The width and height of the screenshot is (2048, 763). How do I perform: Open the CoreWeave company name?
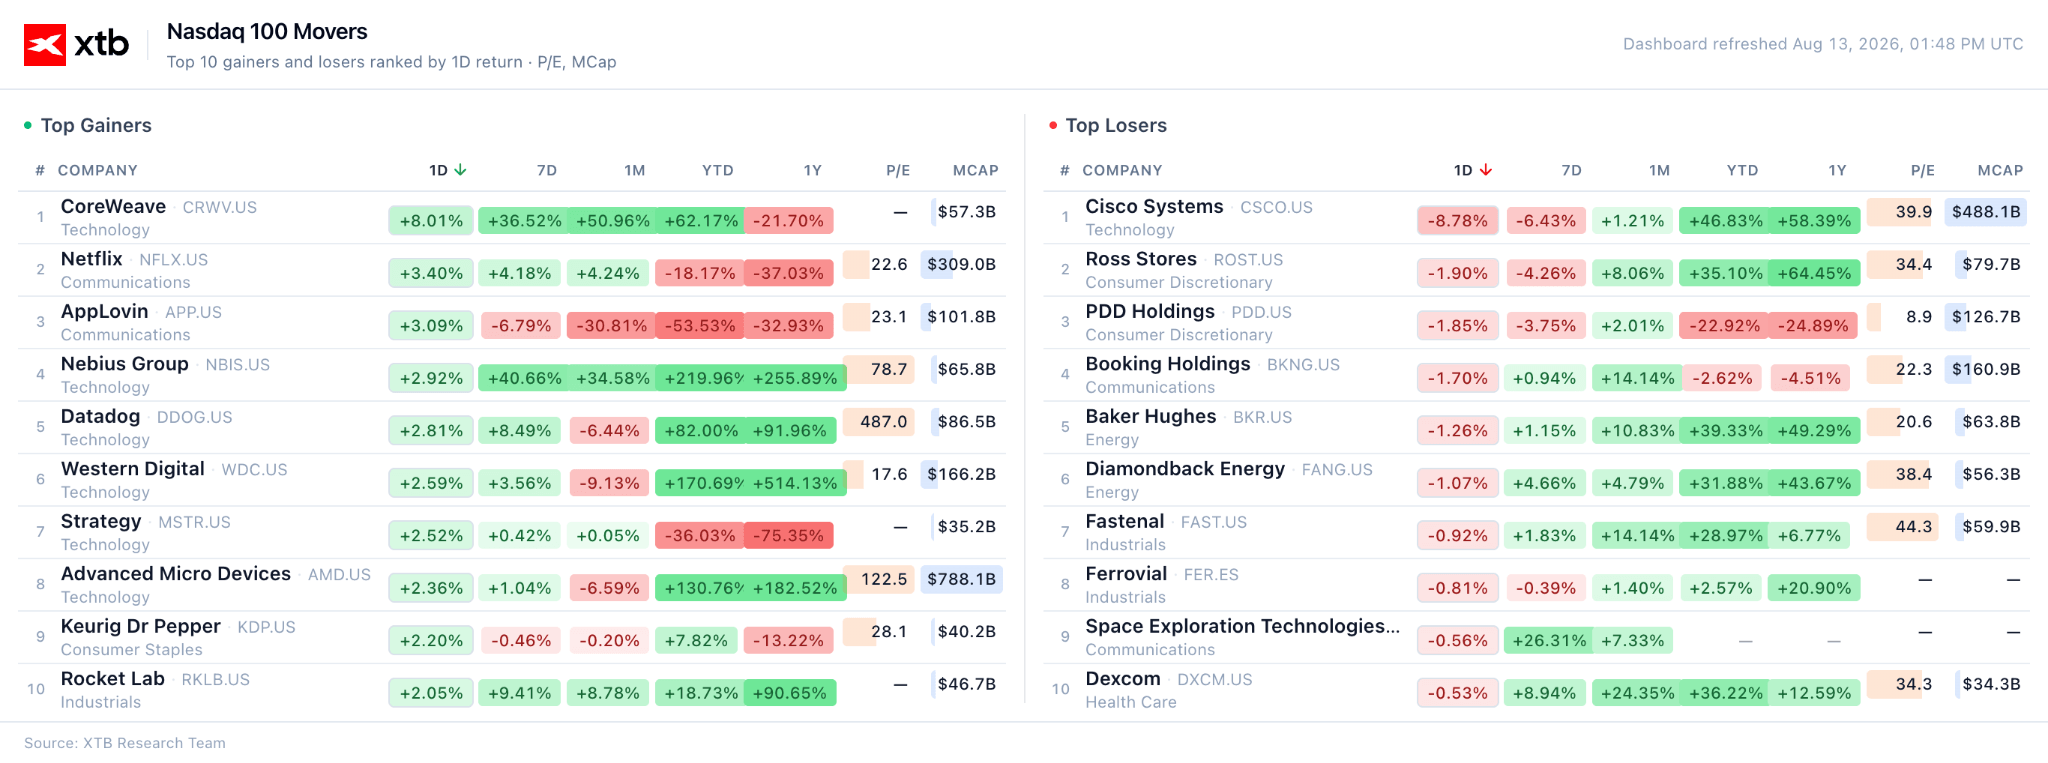[x=113, y=206]
